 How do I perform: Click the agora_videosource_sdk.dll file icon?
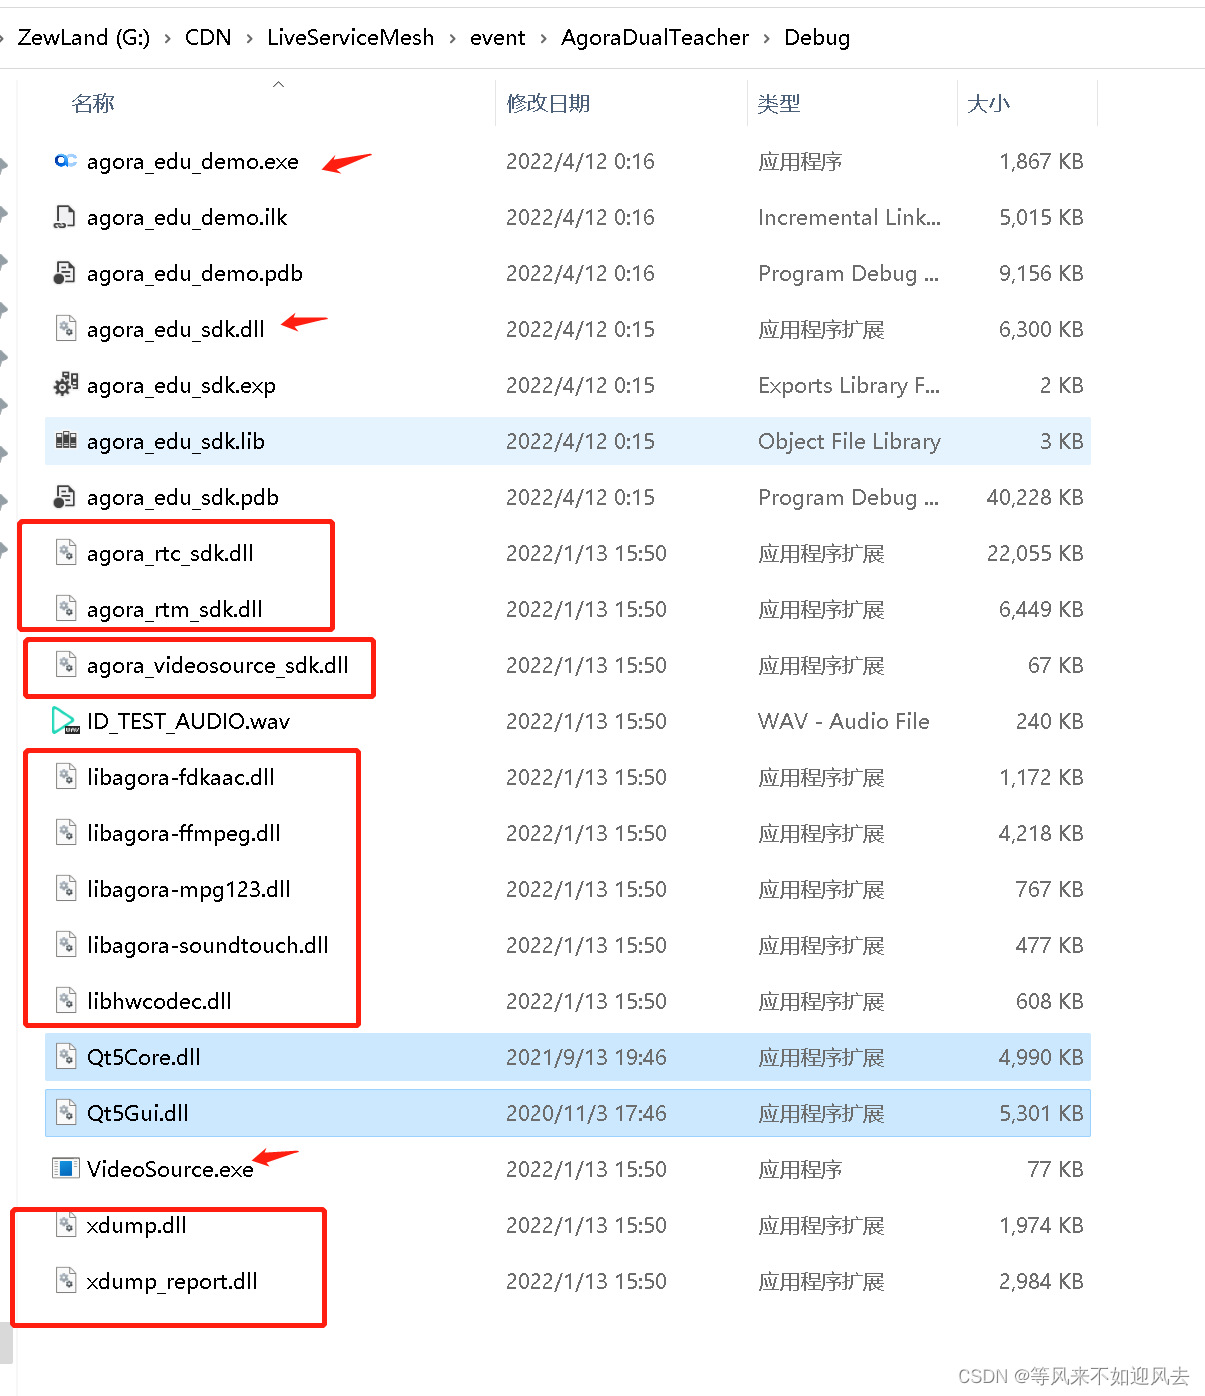65,665
